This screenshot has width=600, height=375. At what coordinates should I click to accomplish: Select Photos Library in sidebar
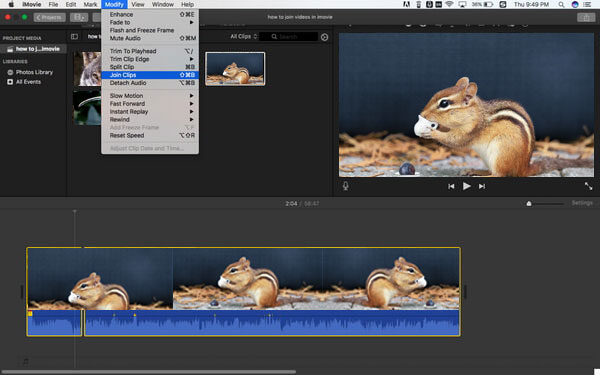point(34,72)
